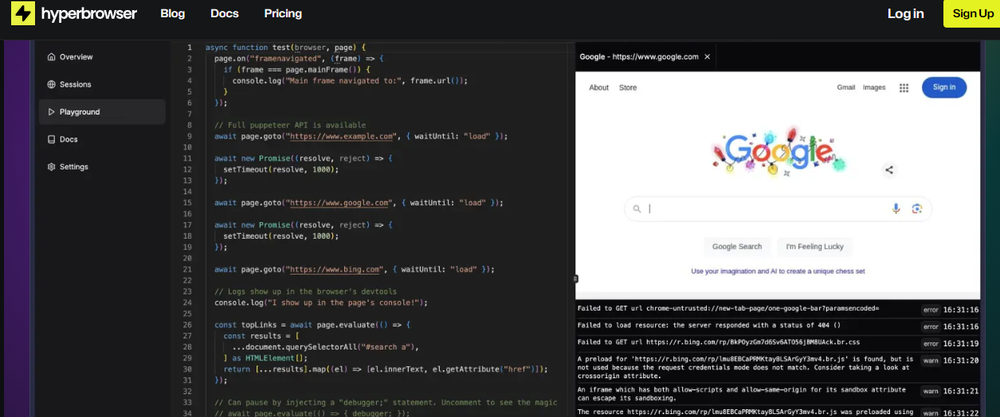The image size is (1000, 417).
Task: Open Gmail link on Google page
Action: pyautogui.click(x=846, y=87)
